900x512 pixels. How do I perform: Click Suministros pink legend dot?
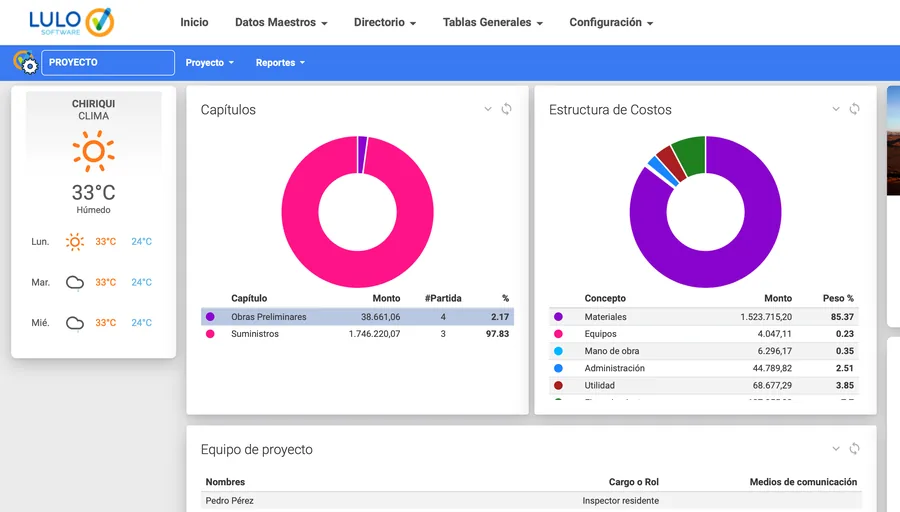point(210,334)
